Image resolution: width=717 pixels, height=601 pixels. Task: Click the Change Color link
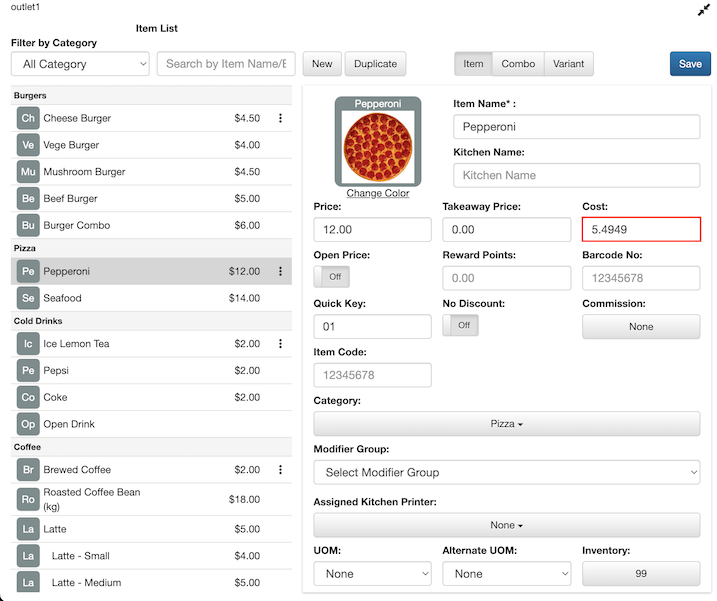tap(378, 193)
